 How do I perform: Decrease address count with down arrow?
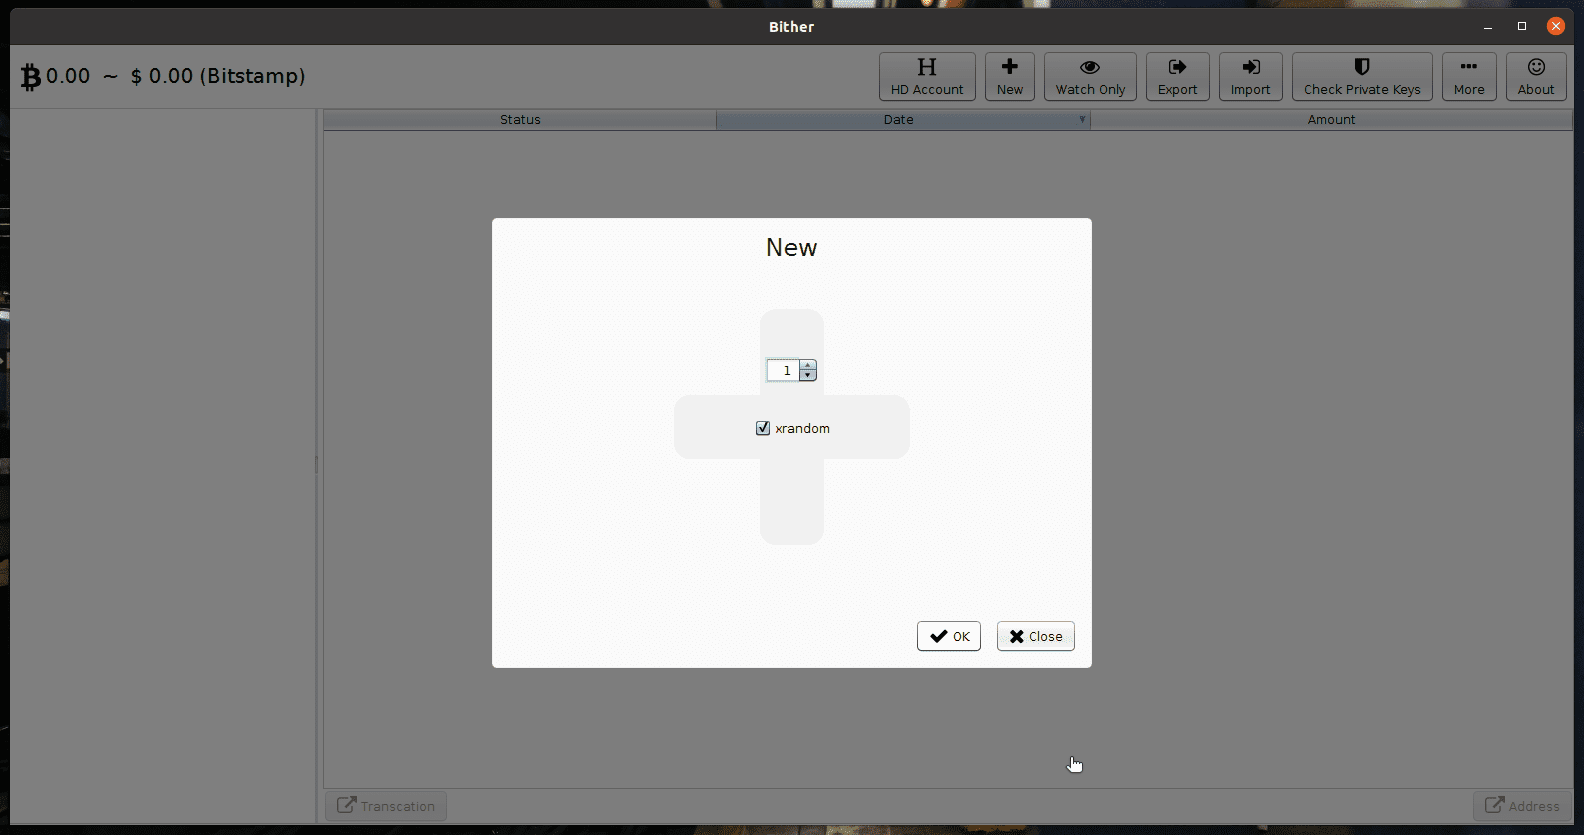[x=808, y=376]
